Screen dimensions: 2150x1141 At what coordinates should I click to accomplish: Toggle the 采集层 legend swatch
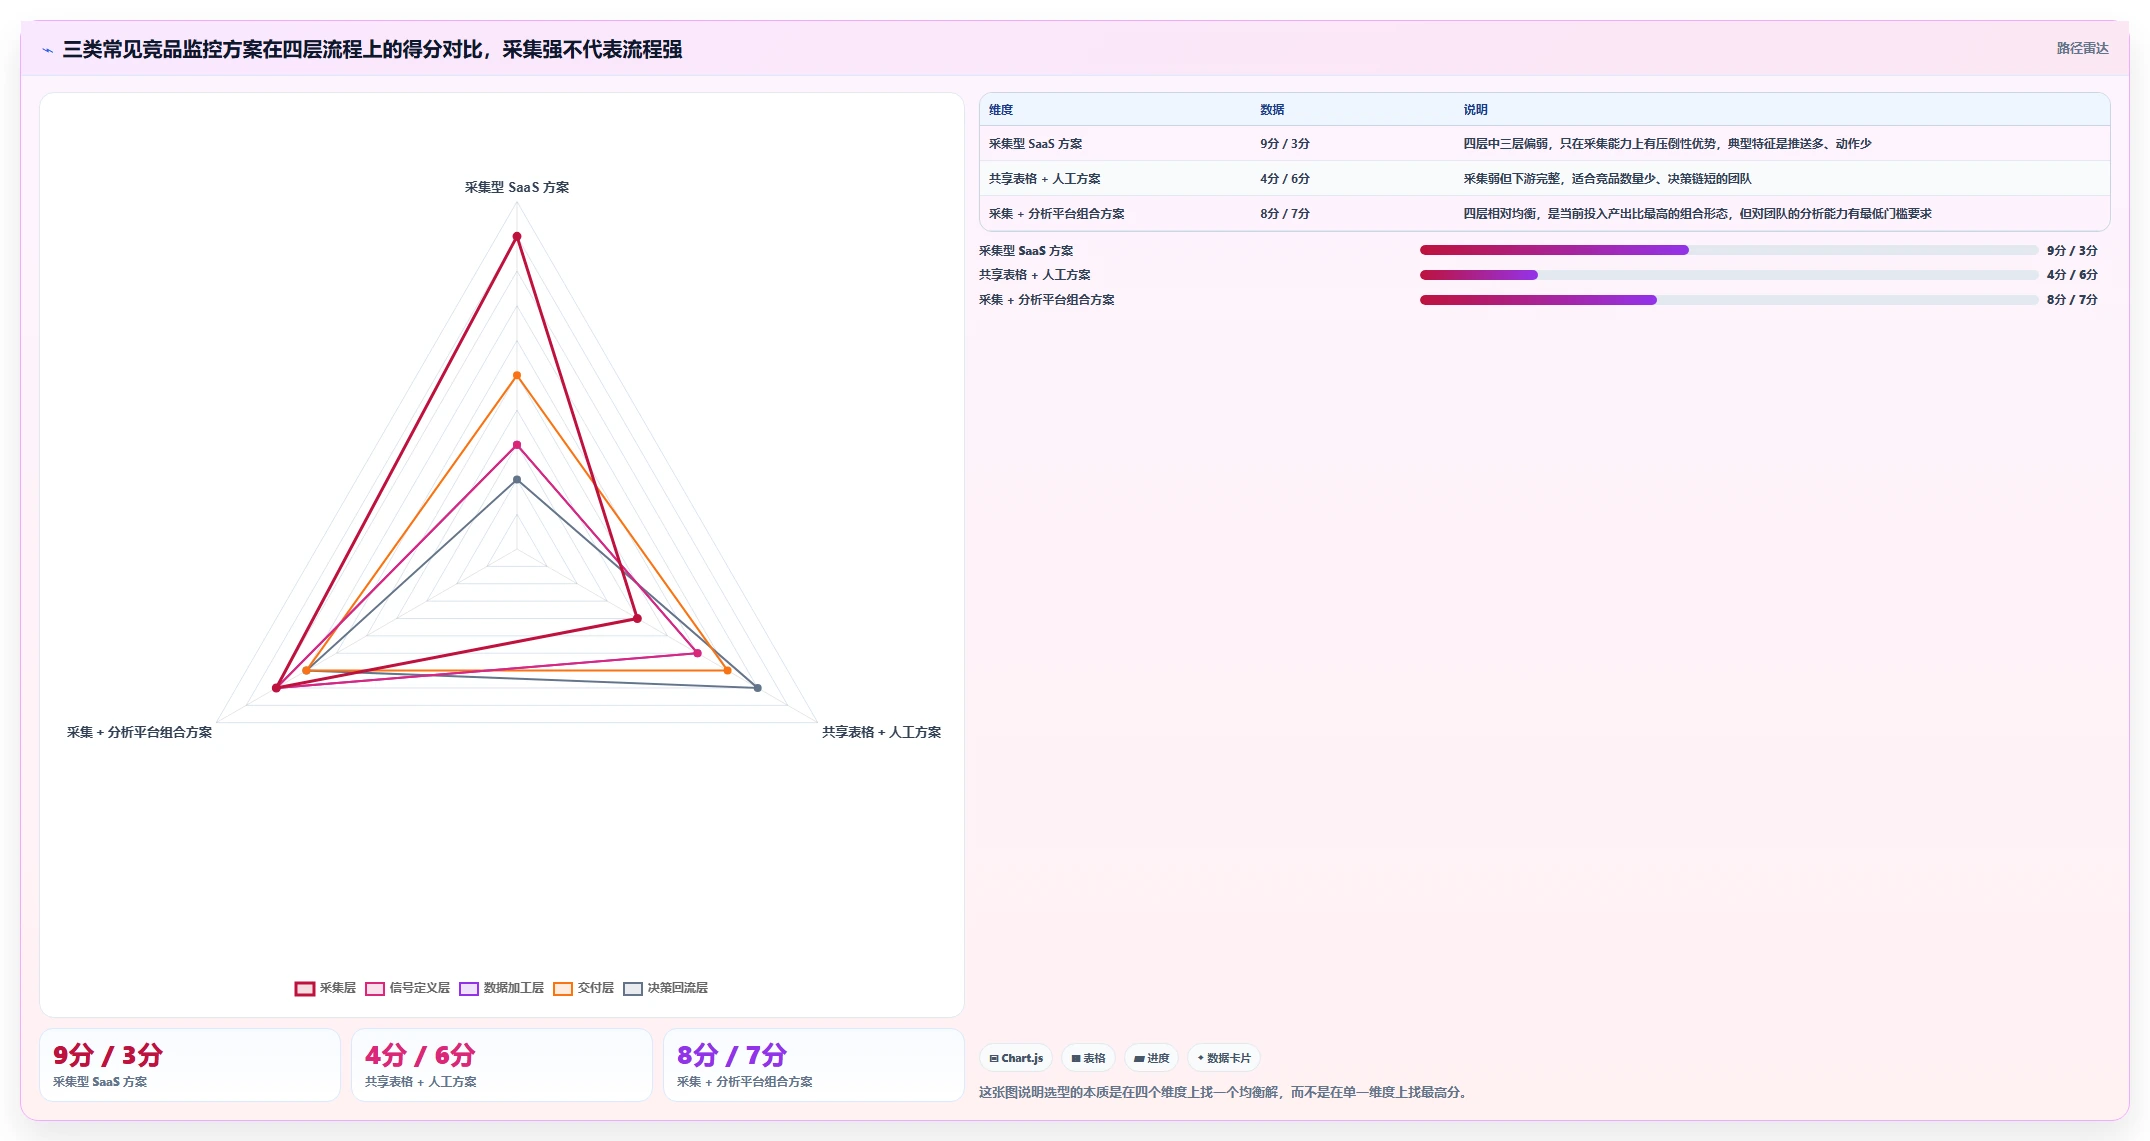click(305, 988)
